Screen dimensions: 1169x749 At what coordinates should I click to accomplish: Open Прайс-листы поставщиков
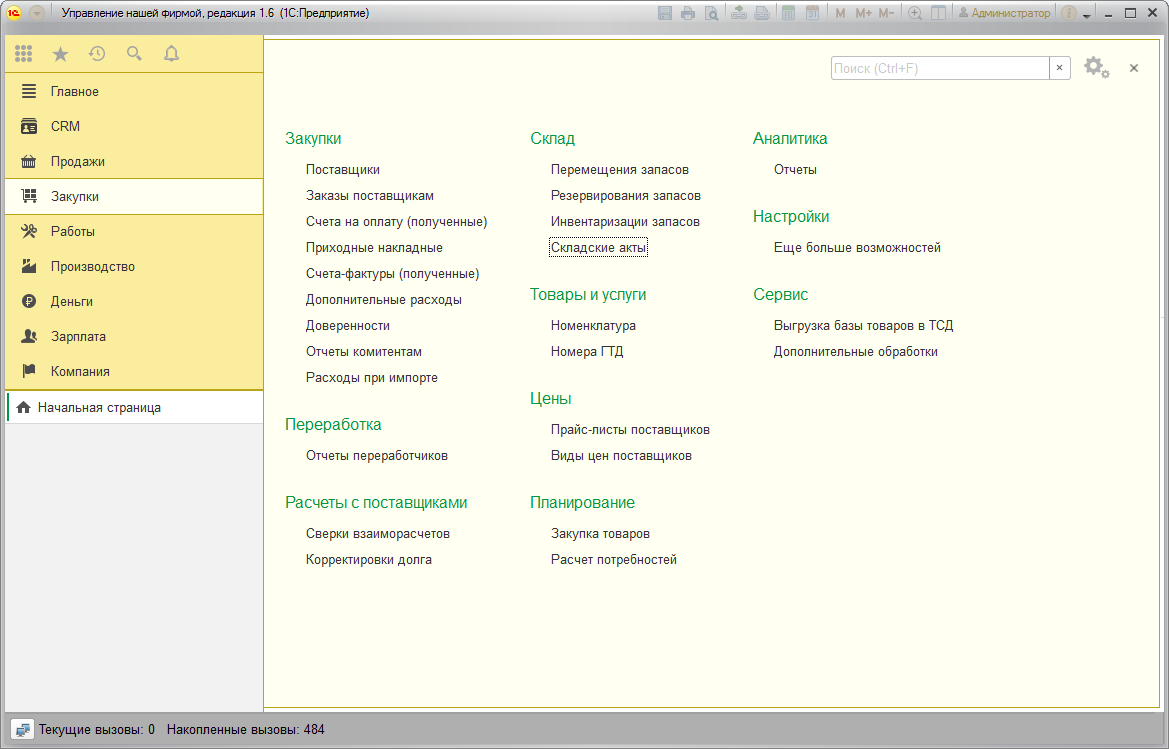[630, 429]
